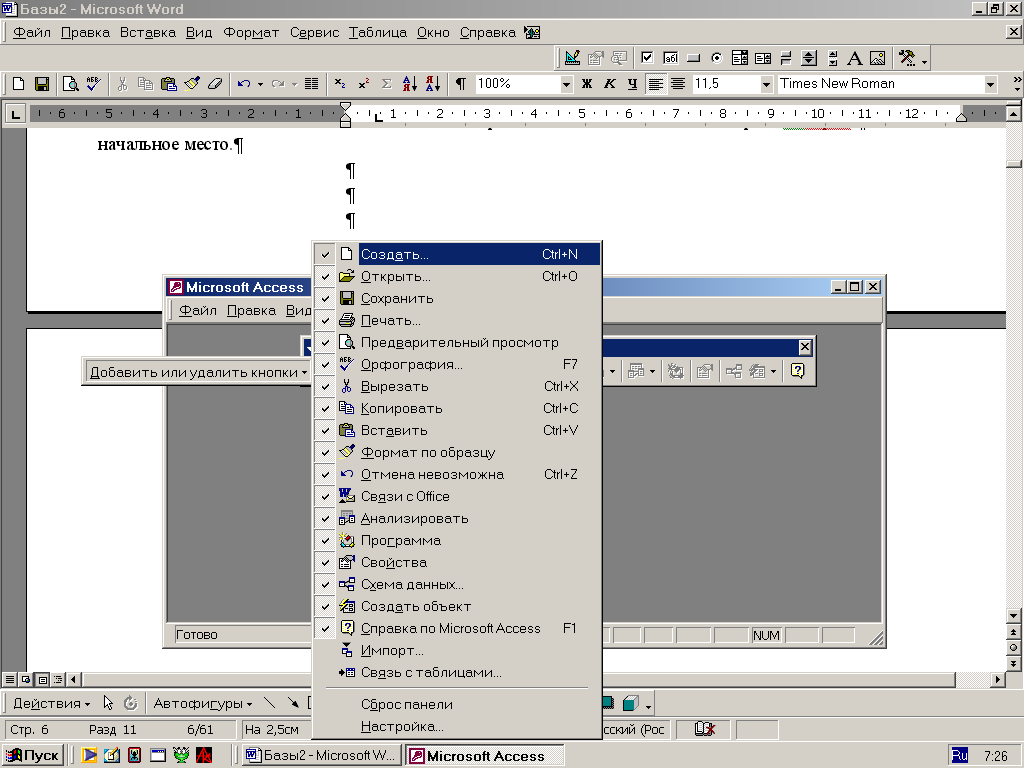Click the eraser icon in Word toolbar

pos(215,84)
